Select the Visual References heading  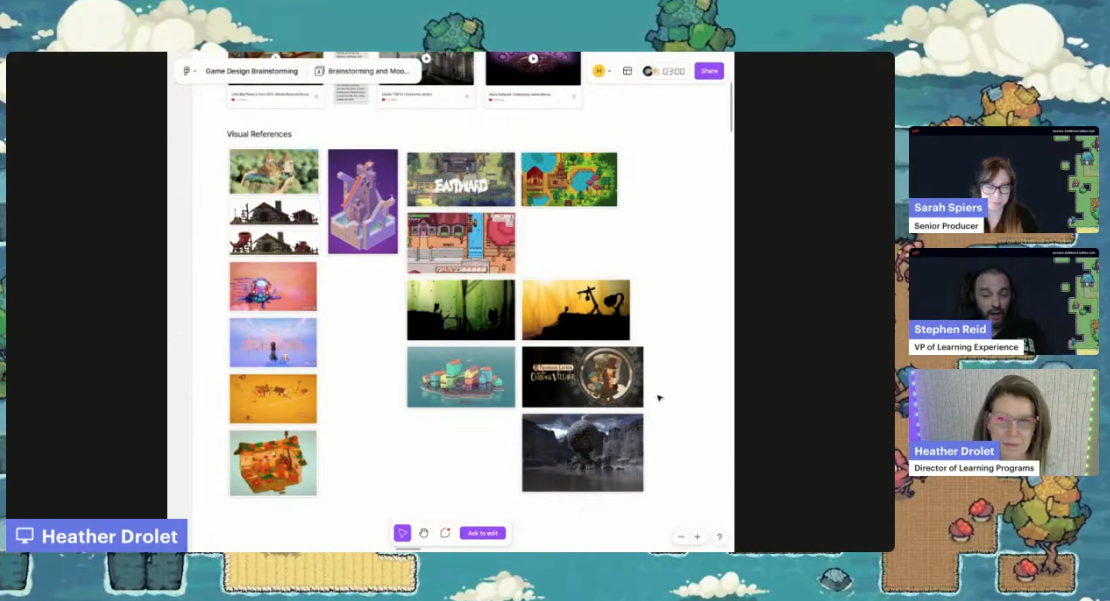259,134
